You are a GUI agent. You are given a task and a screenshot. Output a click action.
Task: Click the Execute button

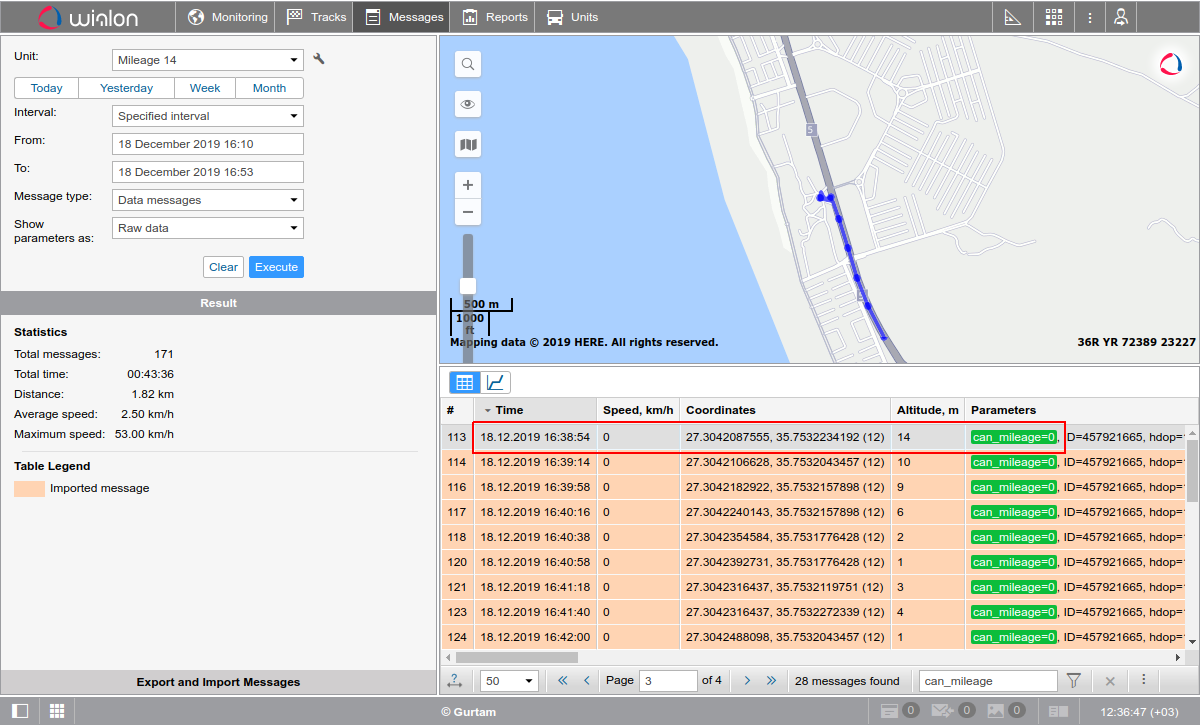[x=276, y=267]
